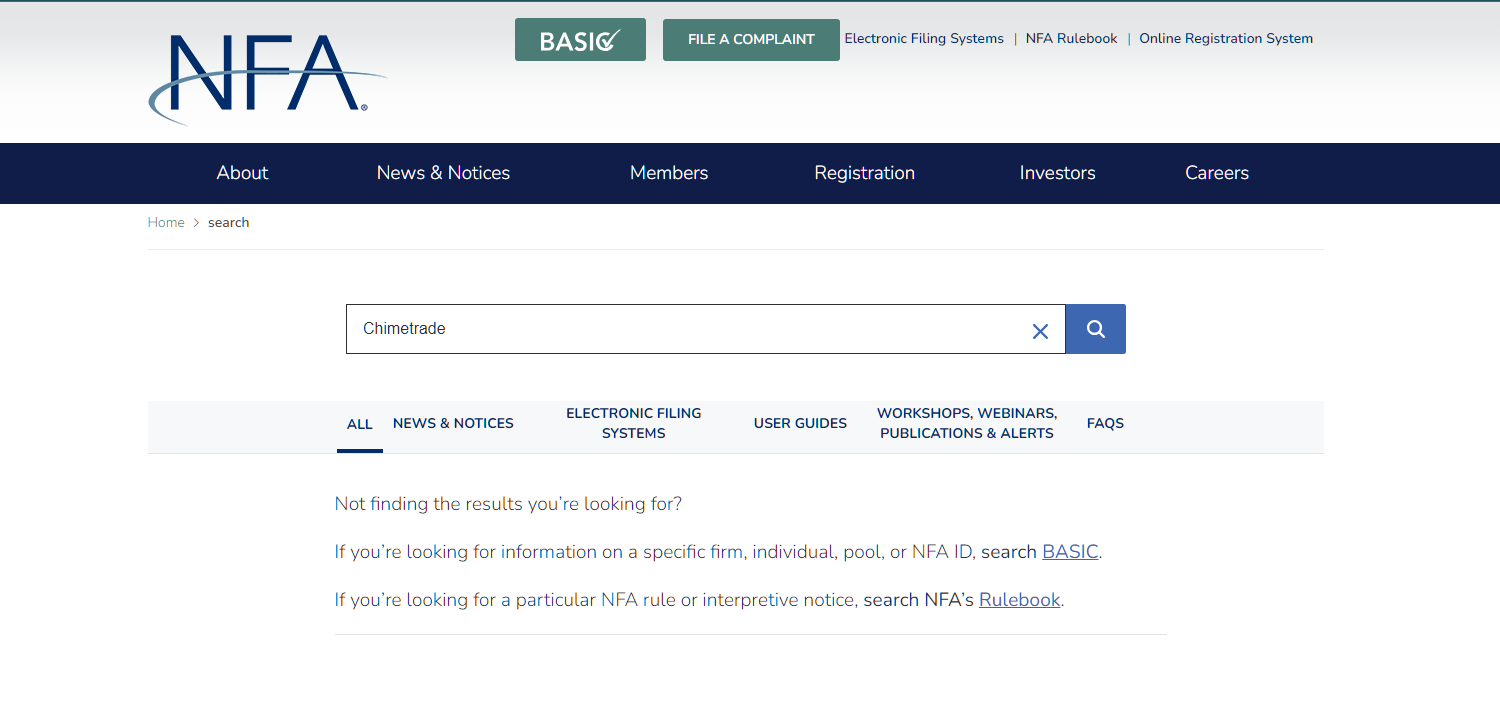
Task: Switch to Workshops, Webinars, Publications & Alerts tab
Action: pos(967,423)
